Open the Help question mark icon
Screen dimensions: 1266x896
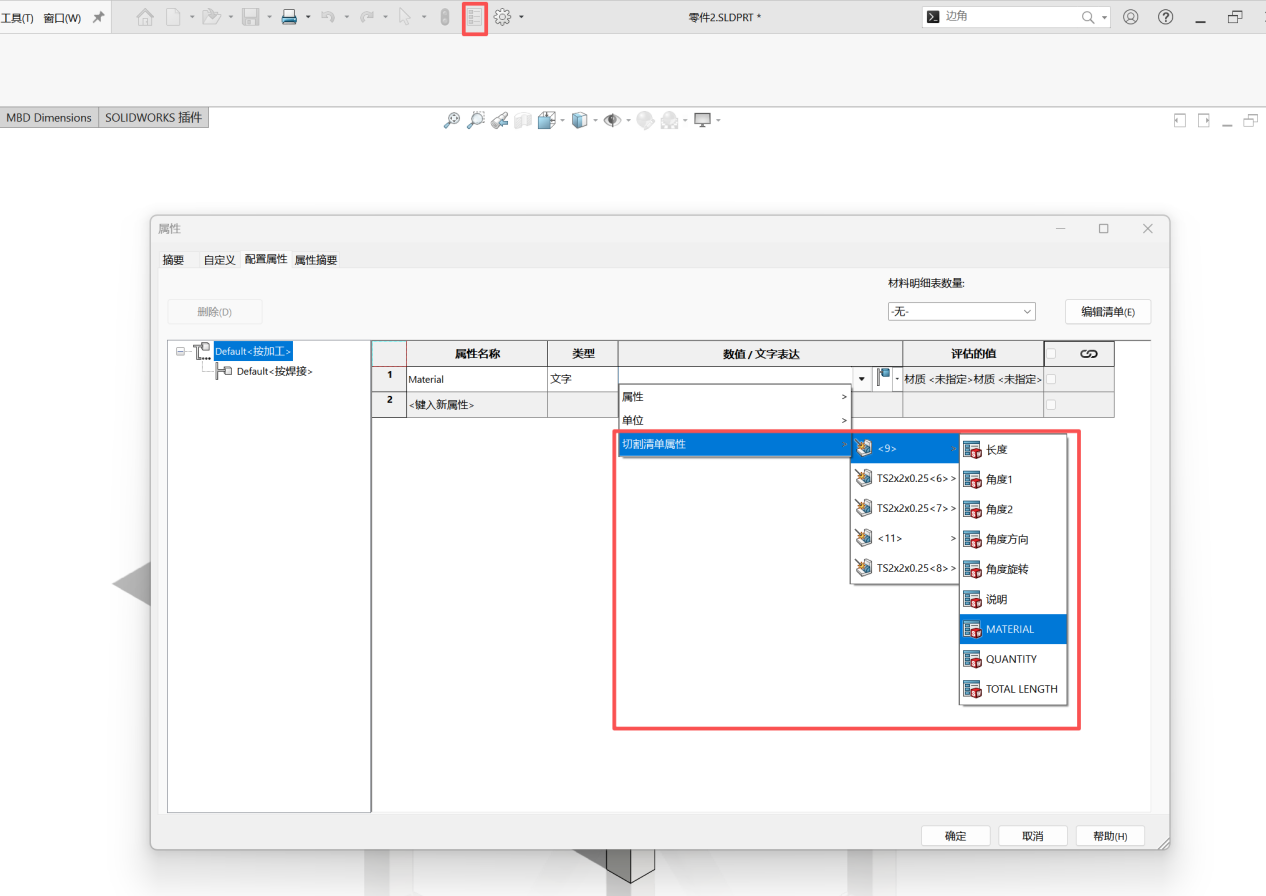pyautogui.click(x=1165, y=17)
